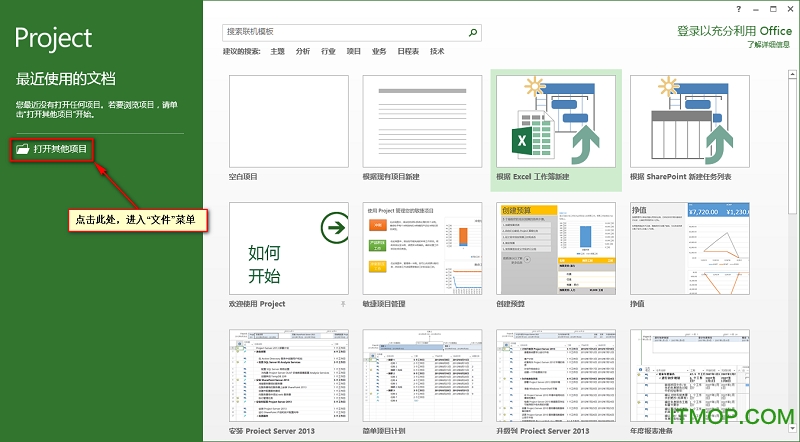Screen dimensions: 800x442
Task: Open the 欢迎使用 Project 如何开始 tile
Action: 289,249
